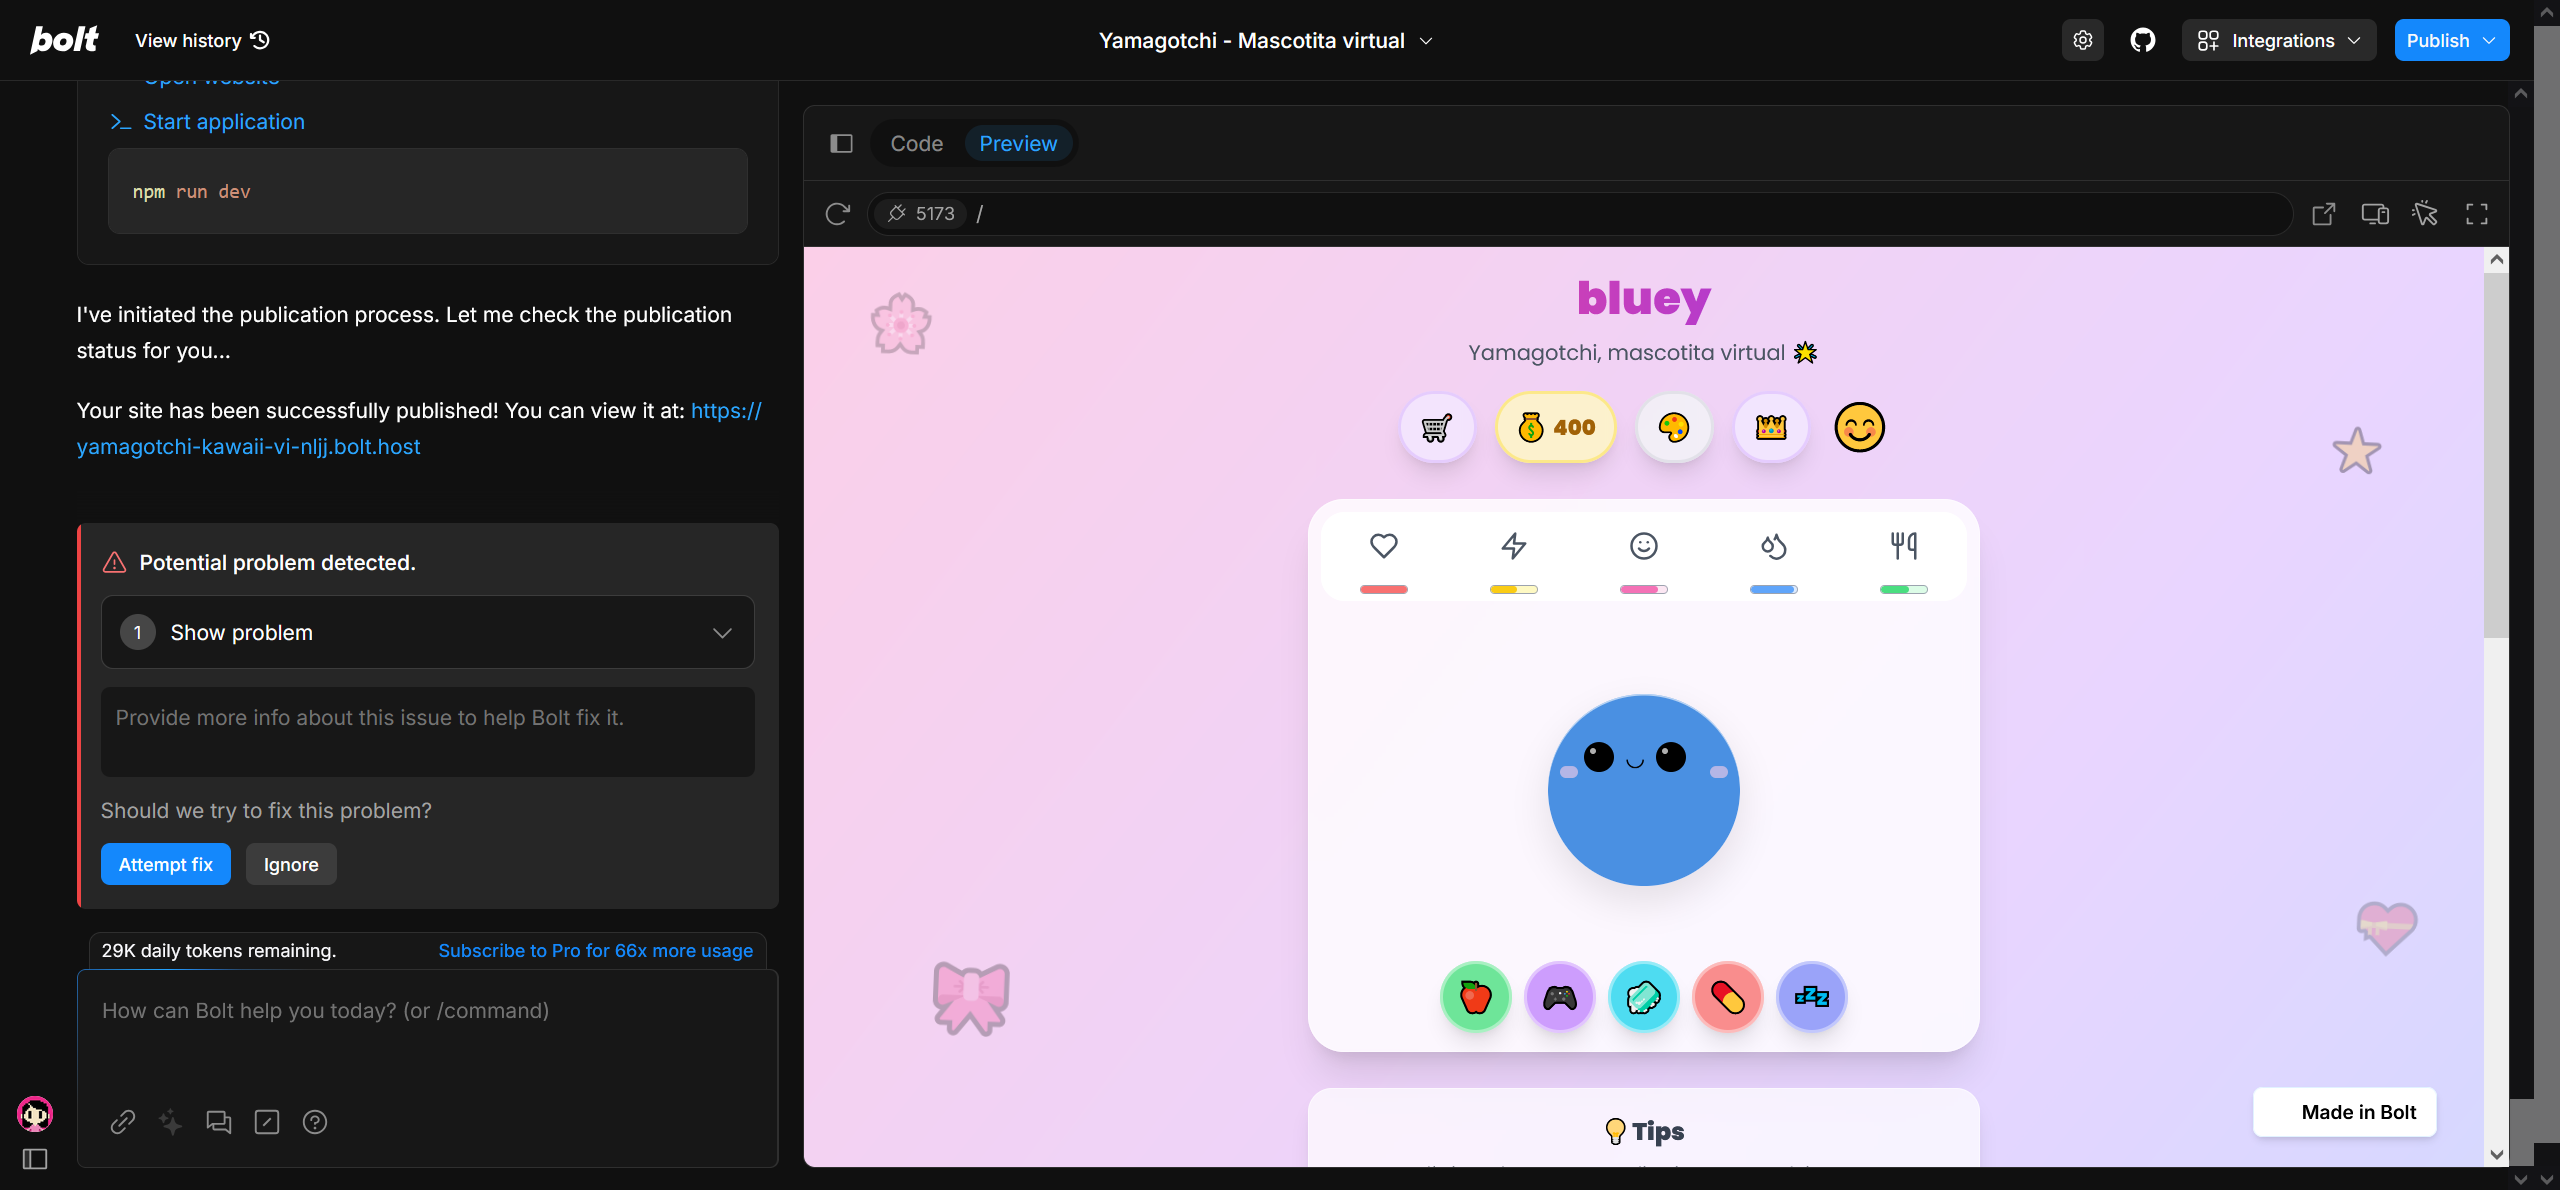Open the project settings gear icon
The width and height of the screenshot is (2560, 1190).
click(2083, 40)
